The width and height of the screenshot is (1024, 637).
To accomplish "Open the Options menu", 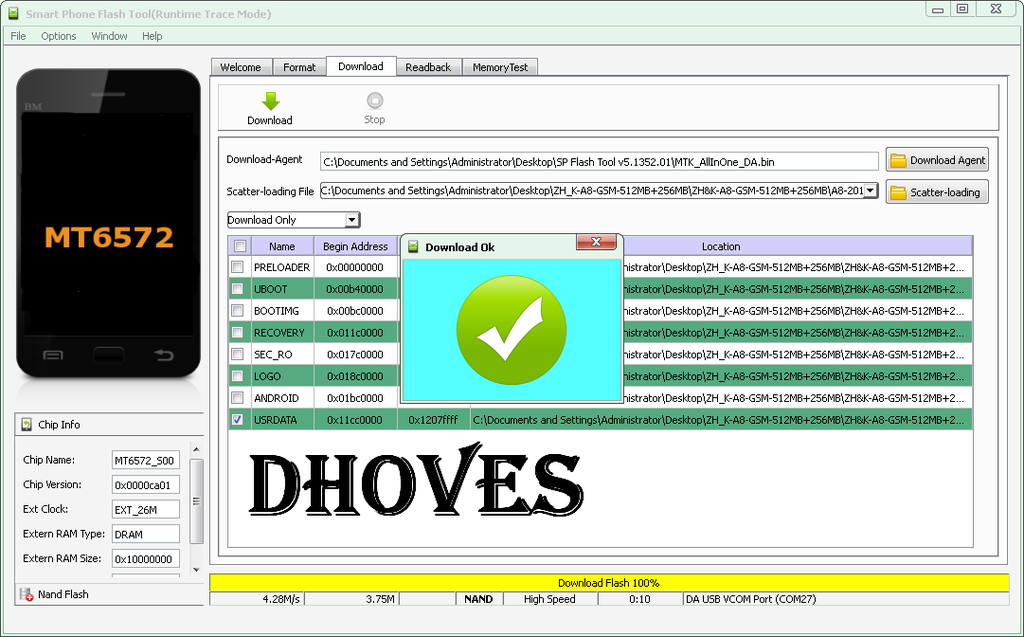I will coord(58,36).
